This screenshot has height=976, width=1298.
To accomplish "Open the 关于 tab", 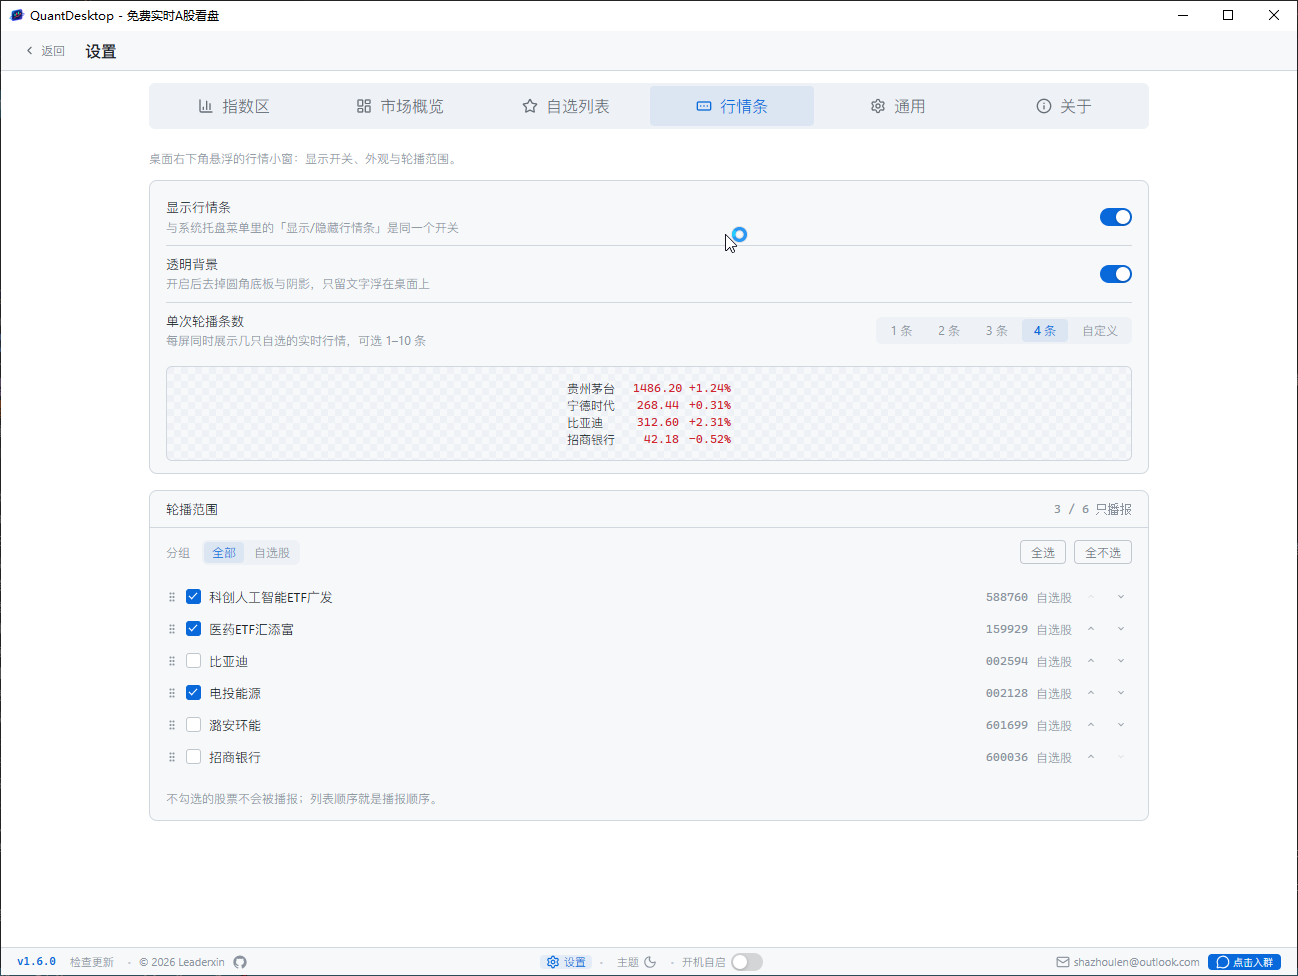I will pos(1064,106).
